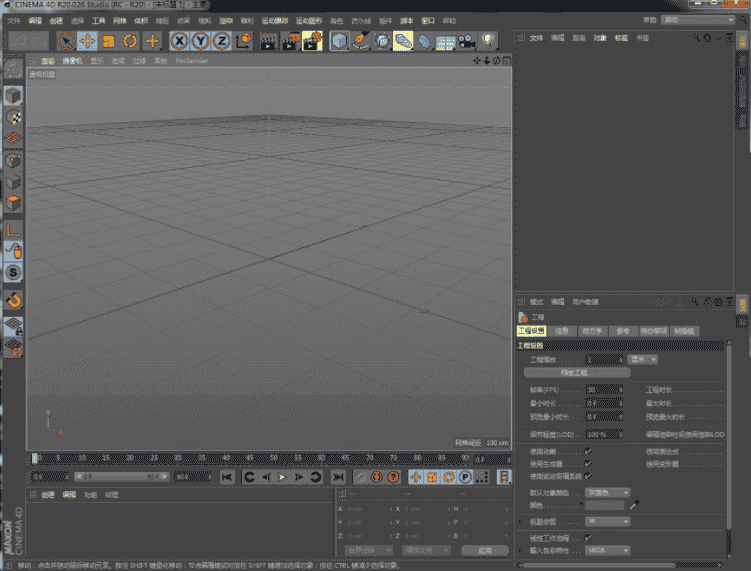Select the workplane mode orange grid icon
751x571 pixels.
13,138
